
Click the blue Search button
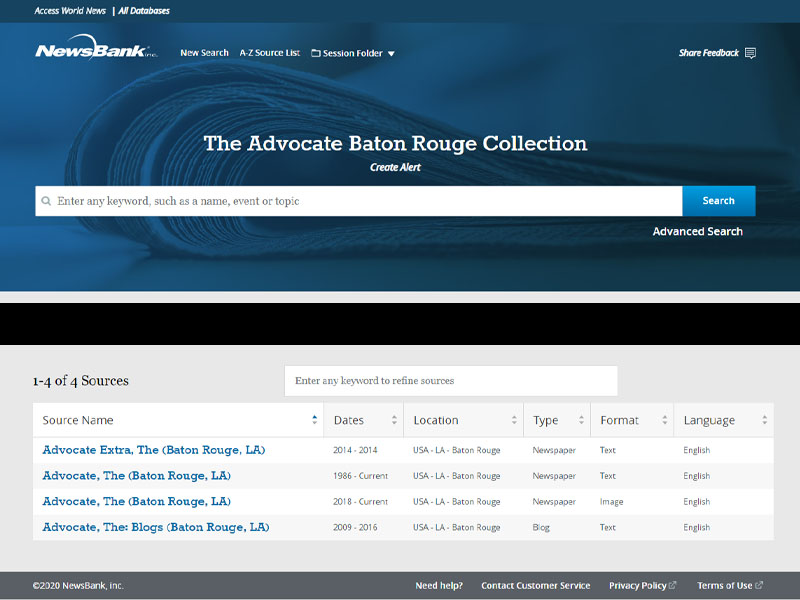tap(719, 201)
